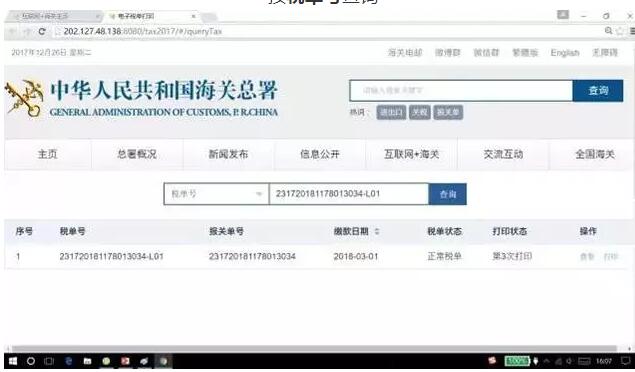The image size is (635, 372).
Task: Click the site search 查询 button
Action: point(598,91)
